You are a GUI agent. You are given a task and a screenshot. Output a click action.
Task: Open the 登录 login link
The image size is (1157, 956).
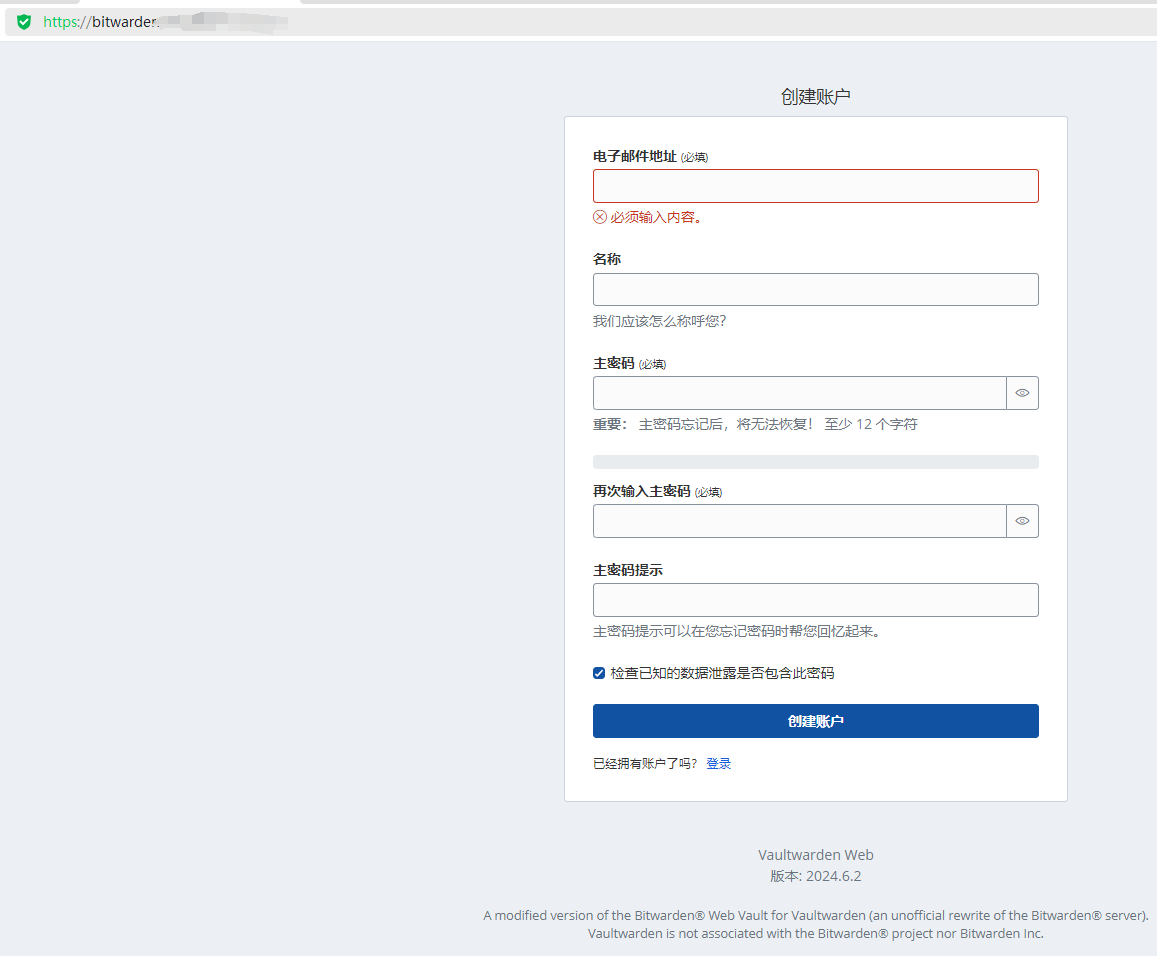point(718,763)
